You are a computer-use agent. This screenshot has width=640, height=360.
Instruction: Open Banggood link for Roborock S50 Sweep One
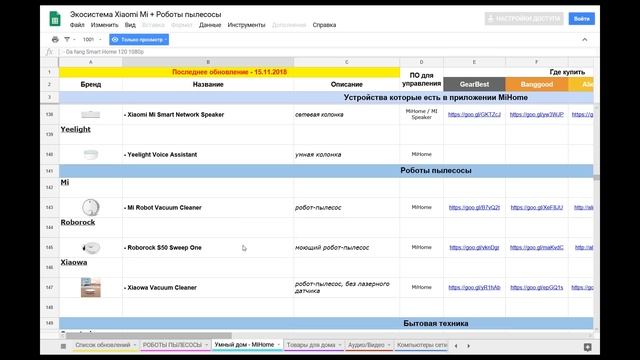537,247
